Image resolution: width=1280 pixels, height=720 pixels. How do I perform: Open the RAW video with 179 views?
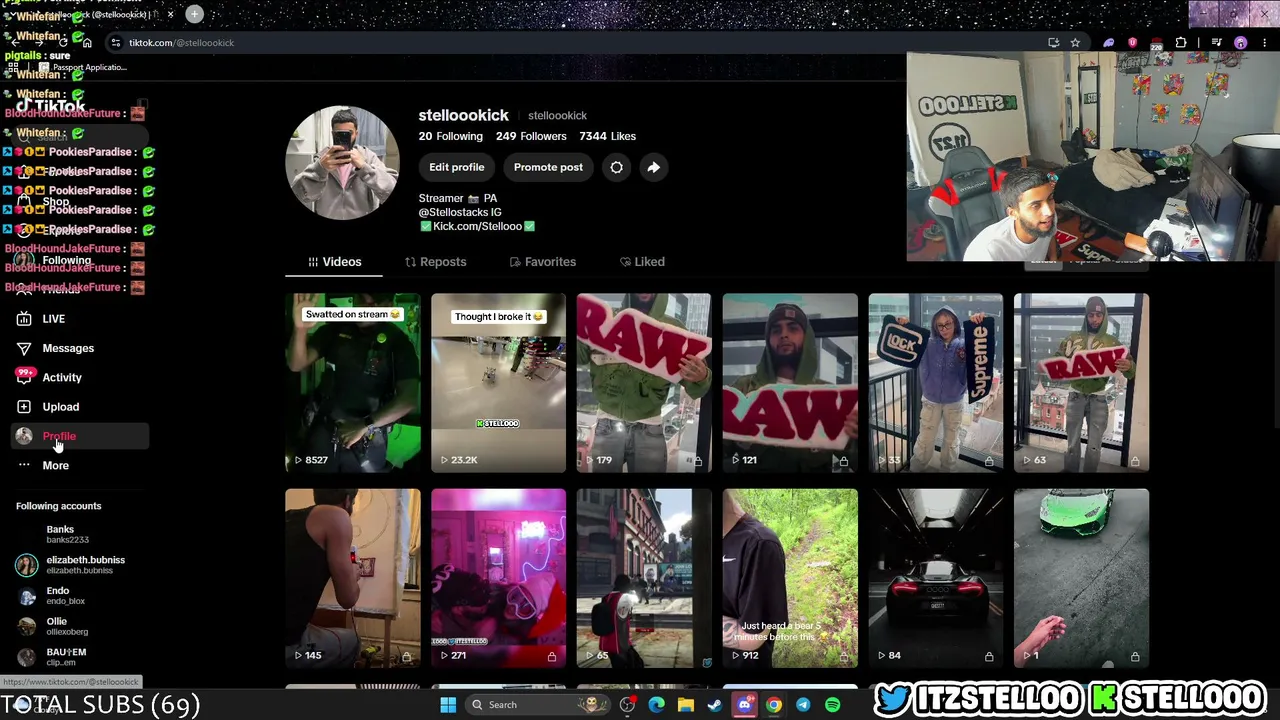click(644, 382)
